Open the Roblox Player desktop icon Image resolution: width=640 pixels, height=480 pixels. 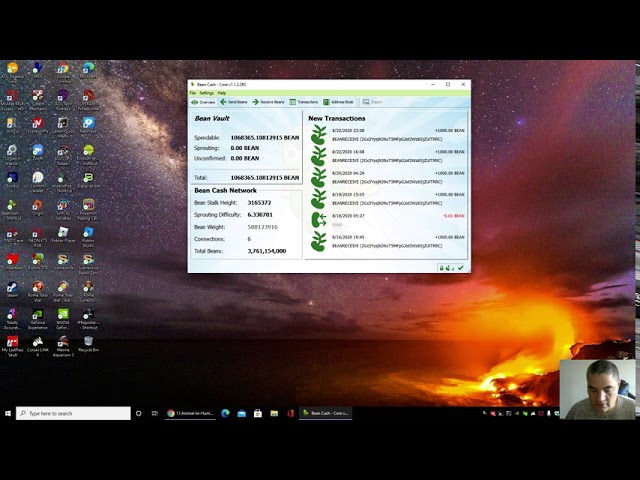(63, 235)
